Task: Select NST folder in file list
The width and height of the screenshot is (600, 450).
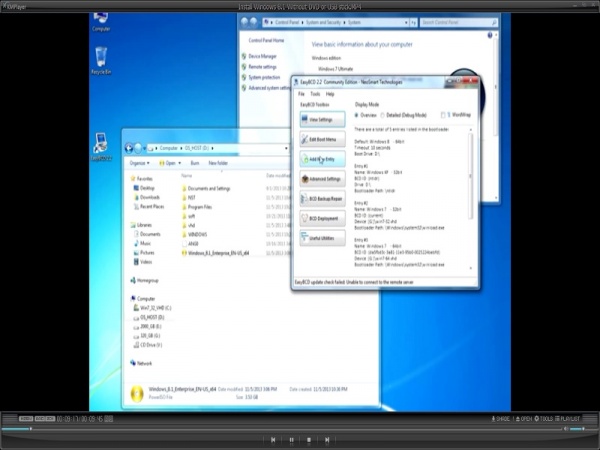Action: tap(189, 197)
